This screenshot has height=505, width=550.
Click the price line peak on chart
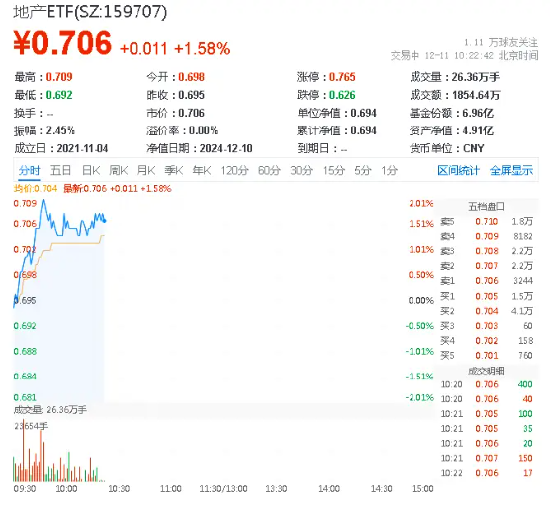point(43,200)
